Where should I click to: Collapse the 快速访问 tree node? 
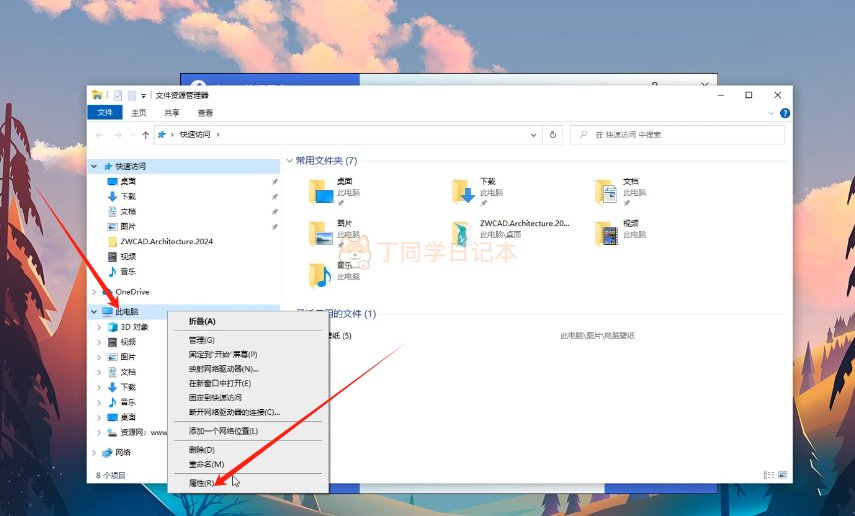pos(94,166)
